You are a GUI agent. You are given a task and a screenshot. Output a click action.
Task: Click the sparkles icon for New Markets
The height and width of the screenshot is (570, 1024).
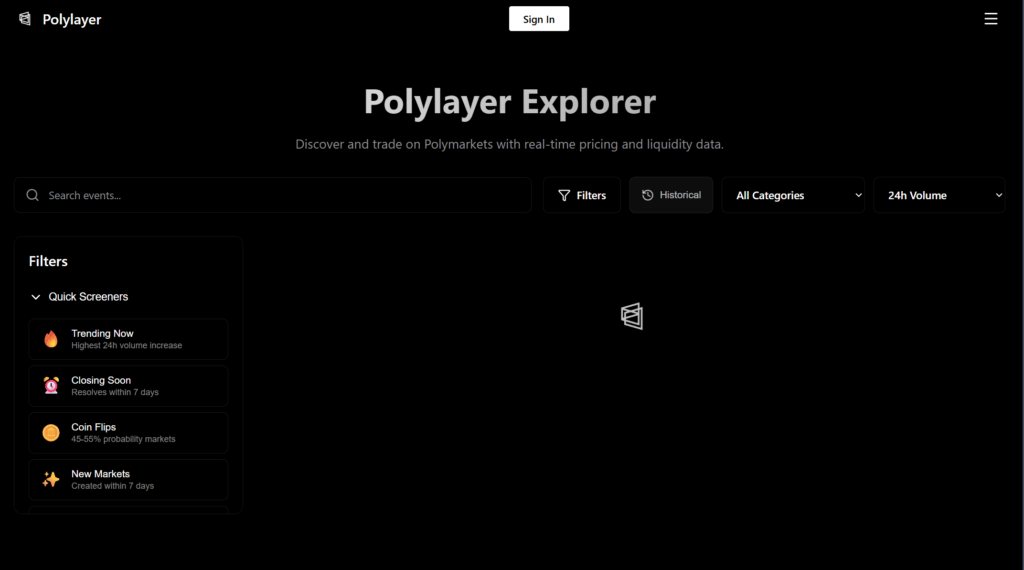tap(51, 480)
